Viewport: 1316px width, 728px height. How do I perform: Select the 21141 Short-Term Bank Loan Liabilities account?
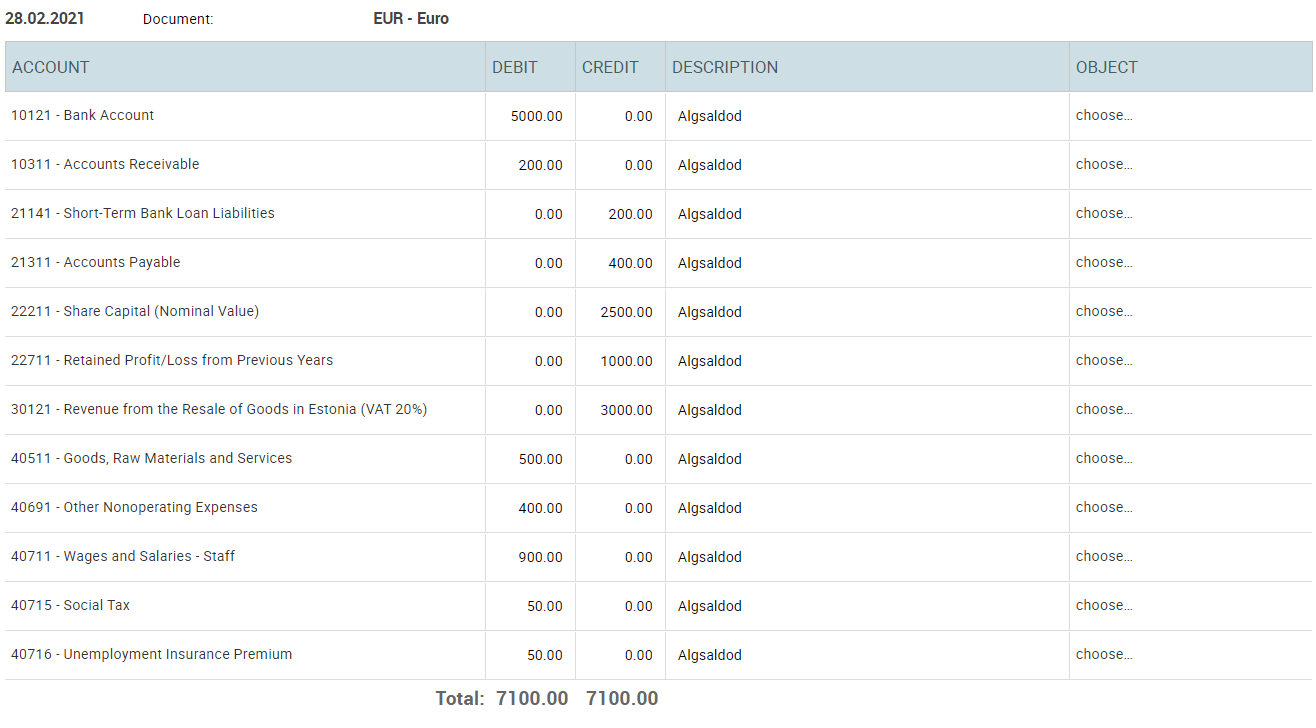[143, 213]
